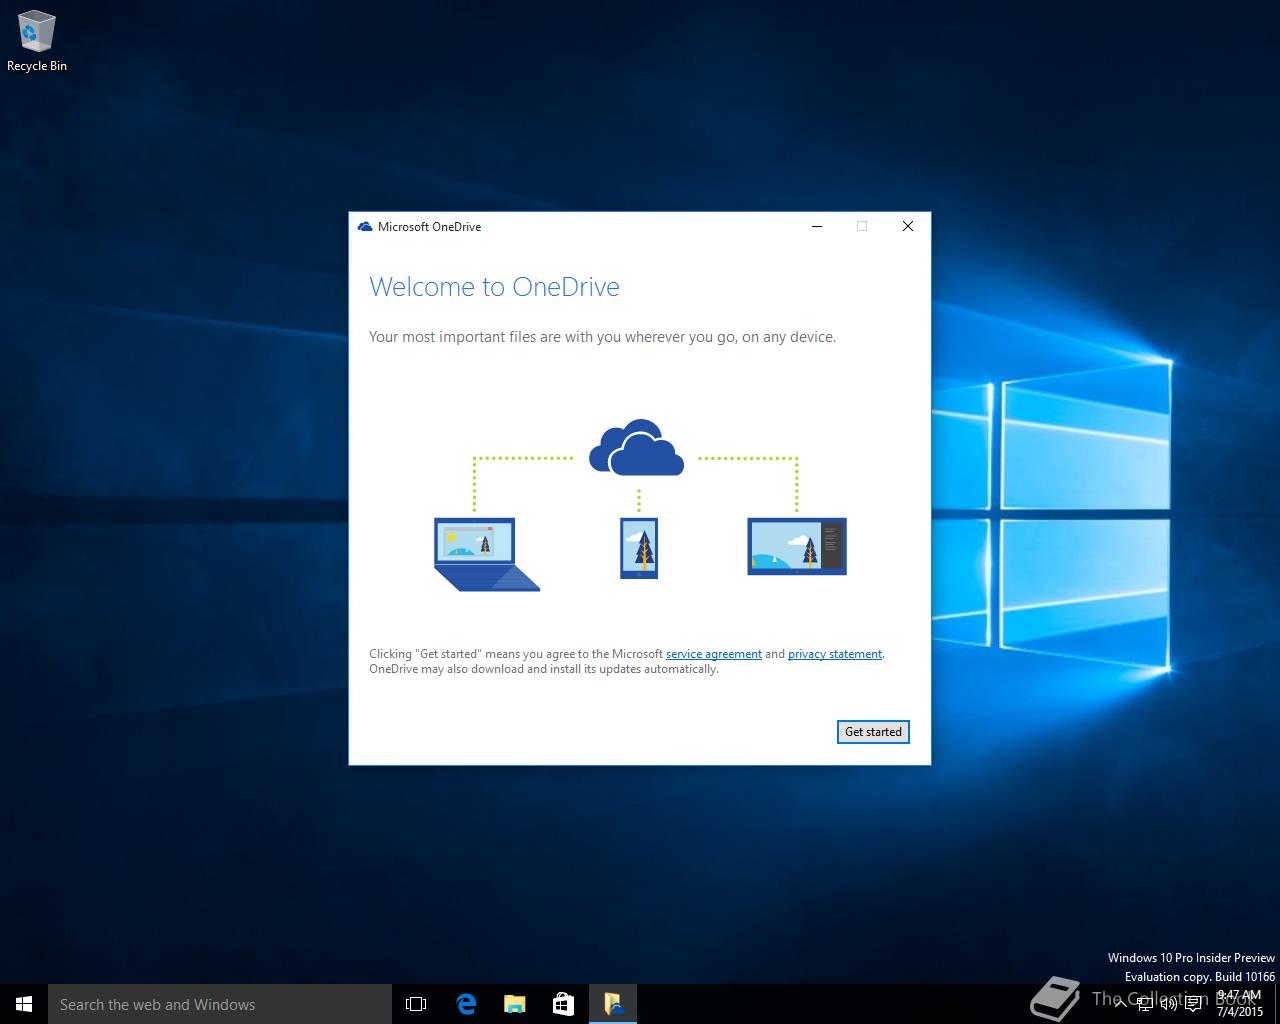Open Task View from the taskbar
This screenshot has width=1280, height=1024.
click(416, 1004)
